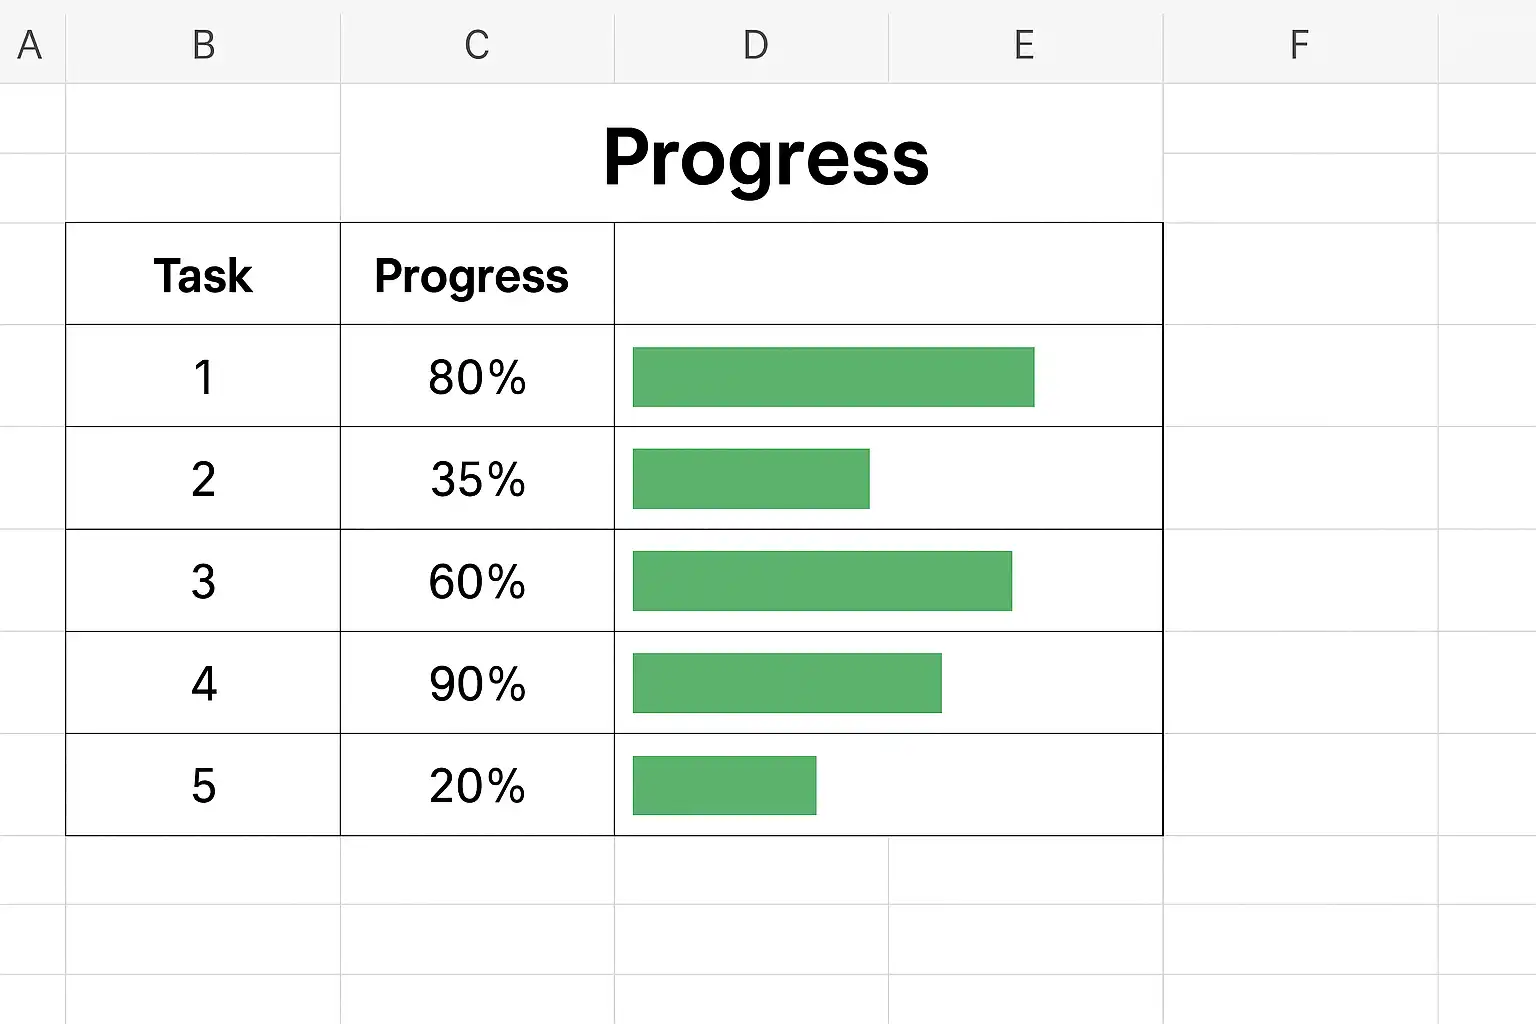Click the cell showing 60%
Image resolution: width=1536 pixels, height=1024 pixels.
coord(477,582)
